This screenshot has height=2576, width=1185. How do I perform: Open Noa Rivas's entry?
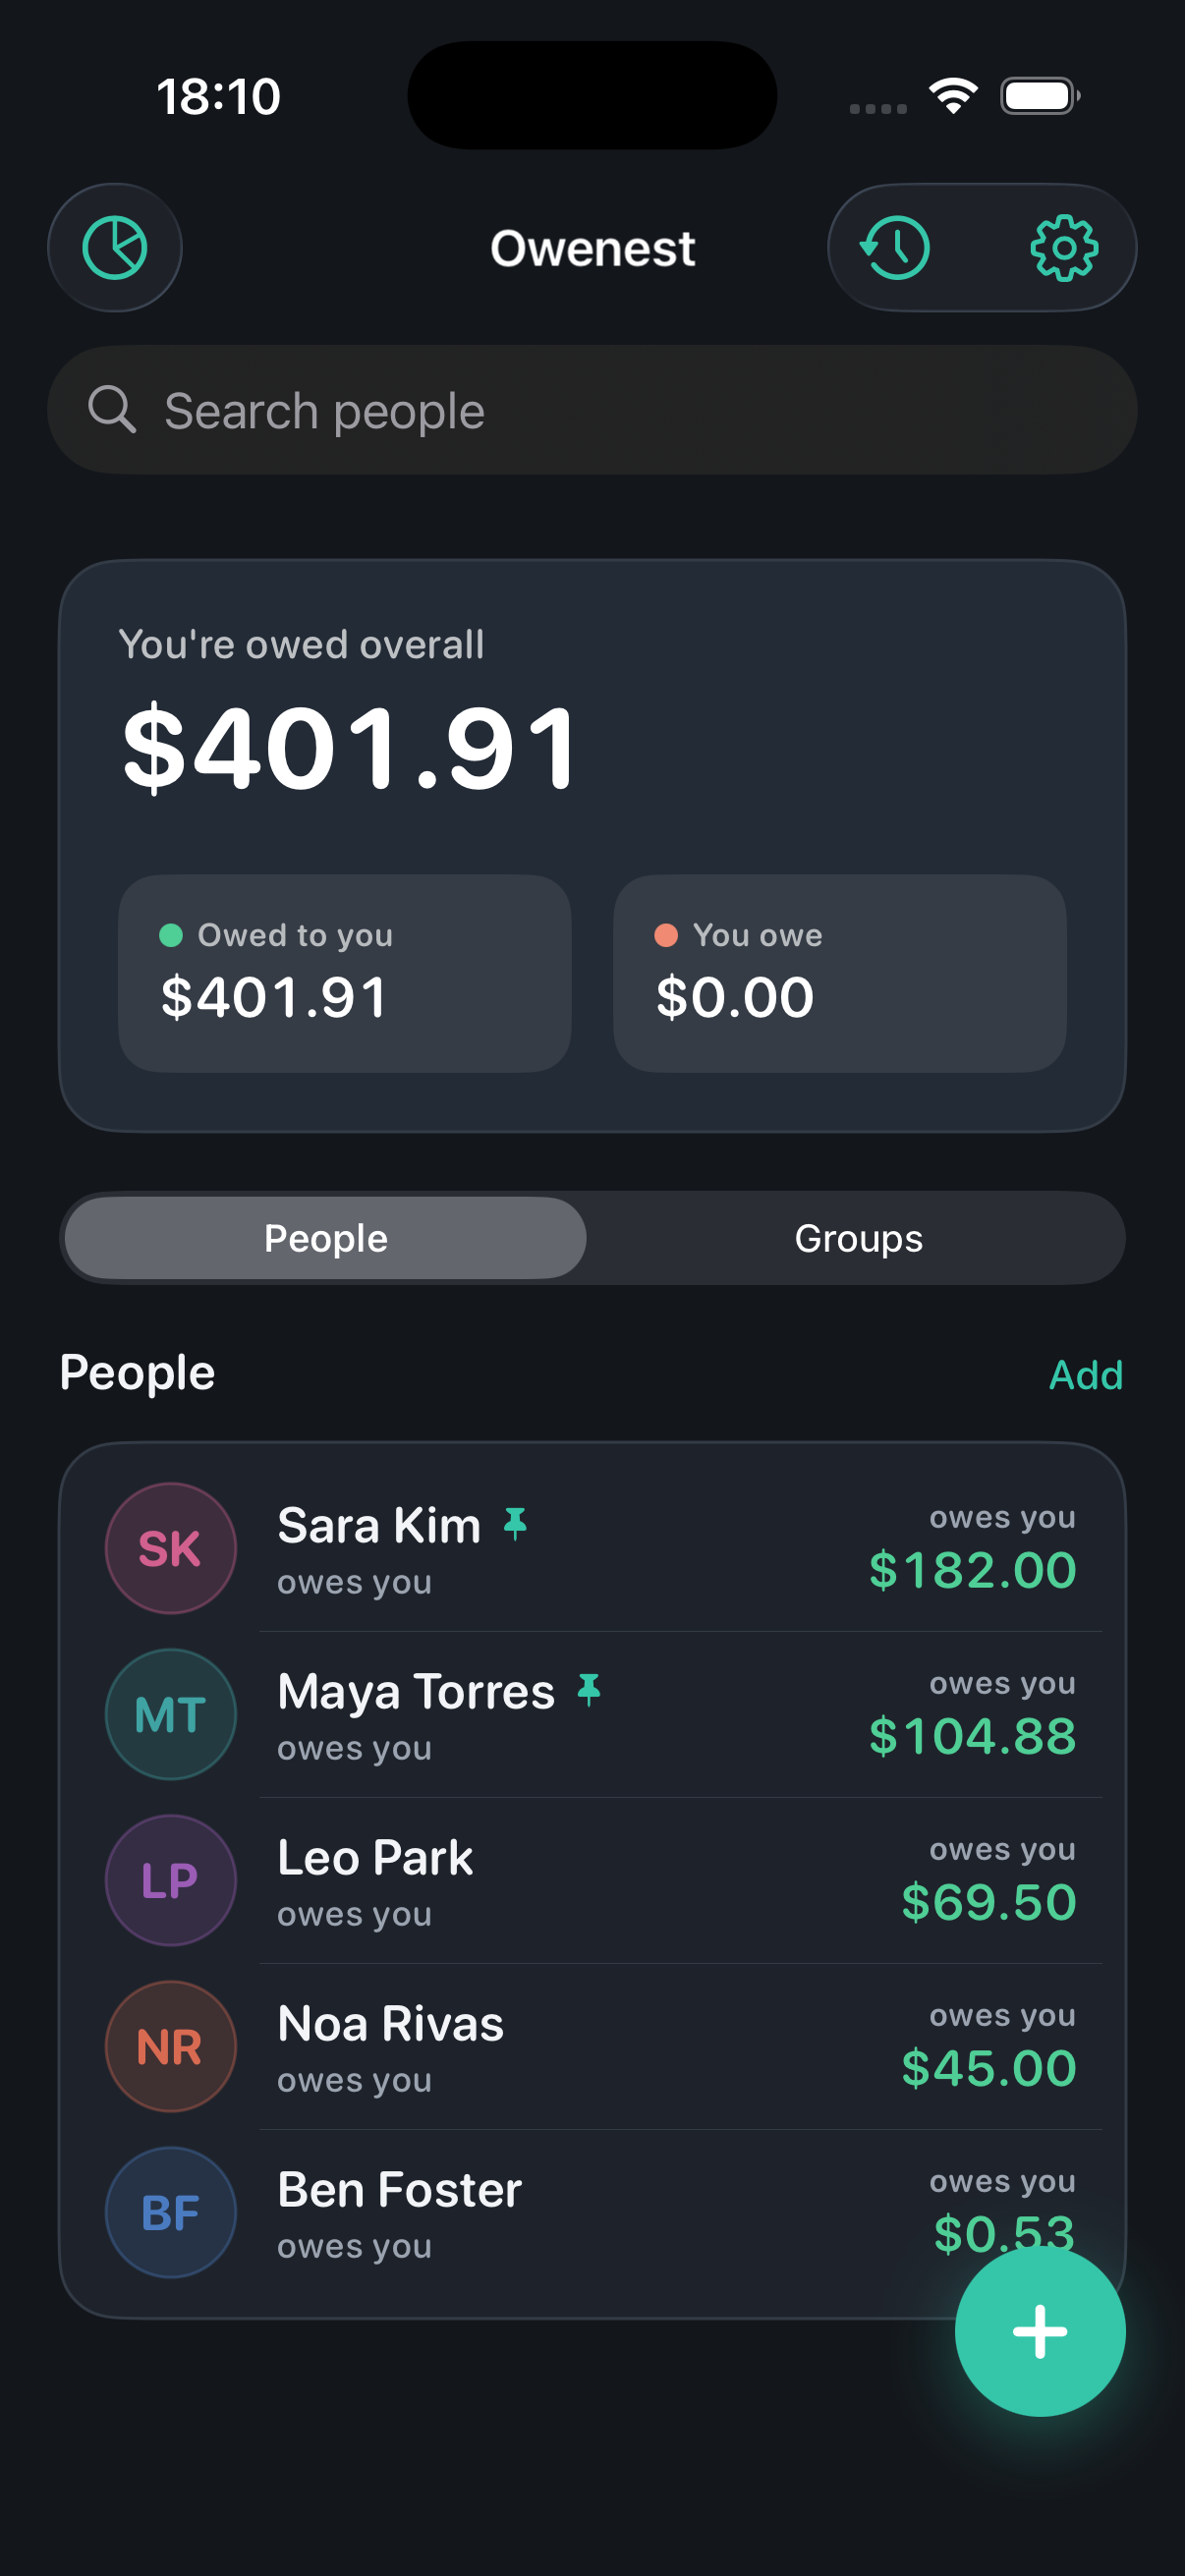pos(592,2046)
